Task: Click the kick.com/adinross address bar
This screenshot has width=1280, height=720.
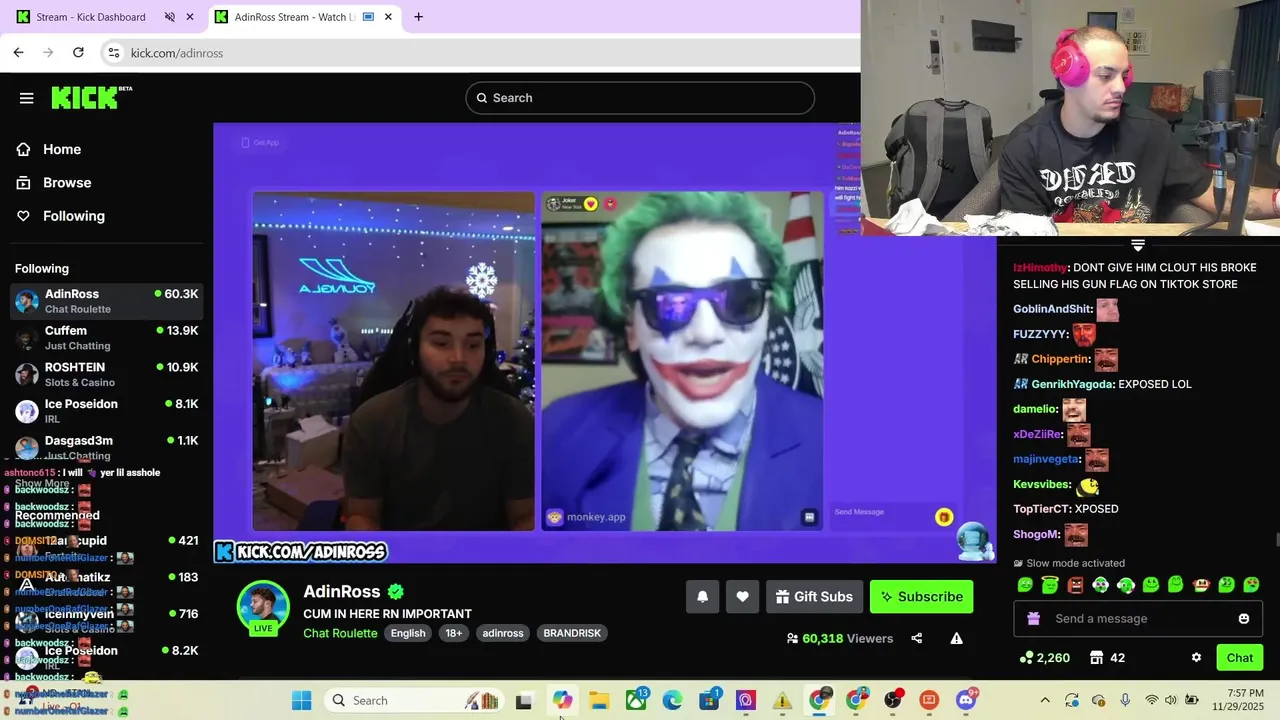Action: [480, 53]
